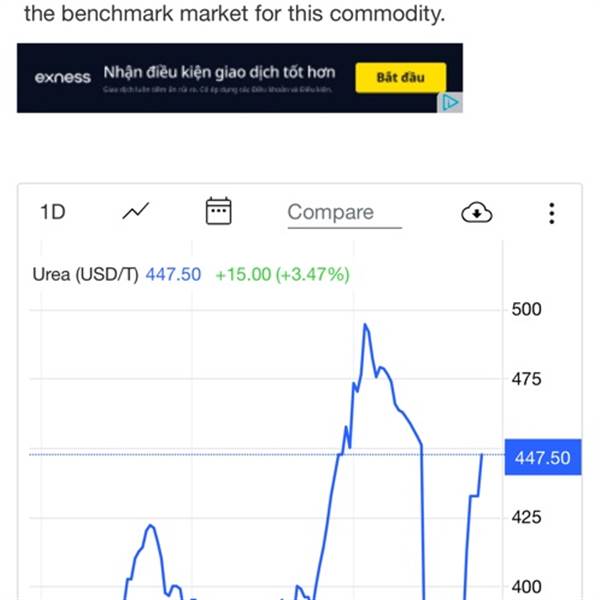This screenshot has height=600, width=600.
Task: Open the 1D interval selector
Action: click(53, 212)
